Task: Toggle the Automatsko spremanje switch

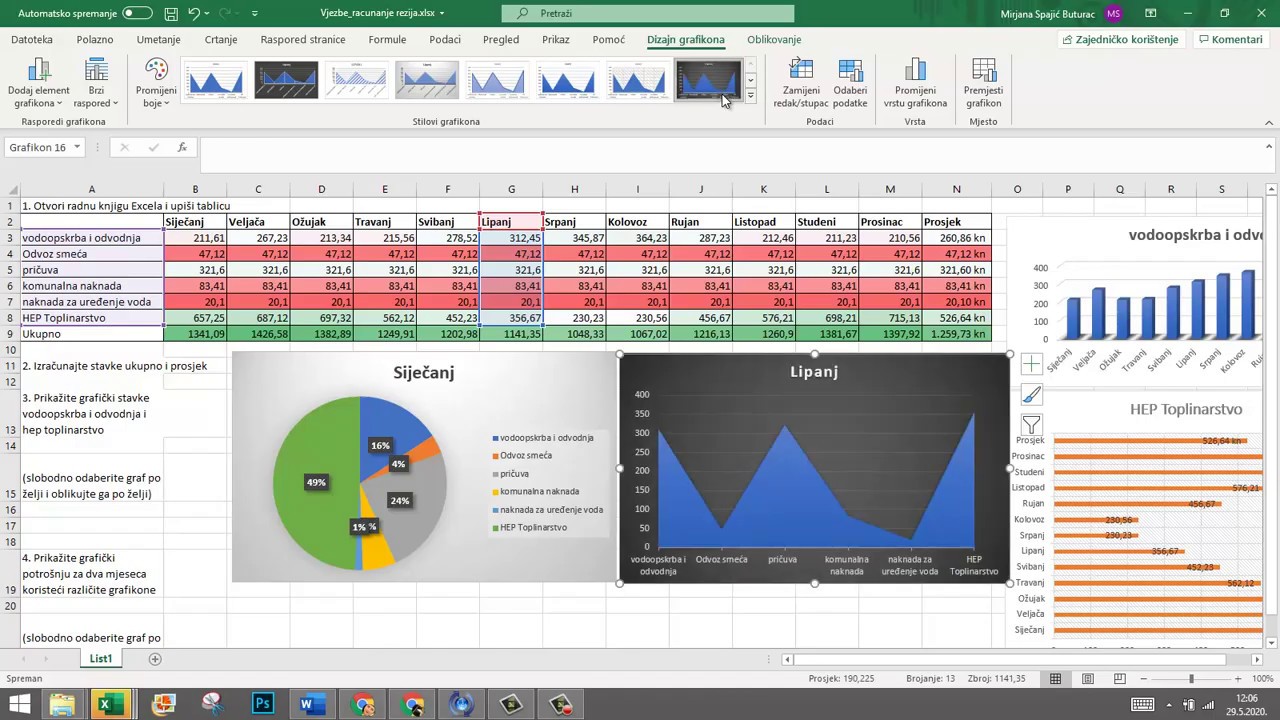Action: pyautogui.click(x=137, y=14)
